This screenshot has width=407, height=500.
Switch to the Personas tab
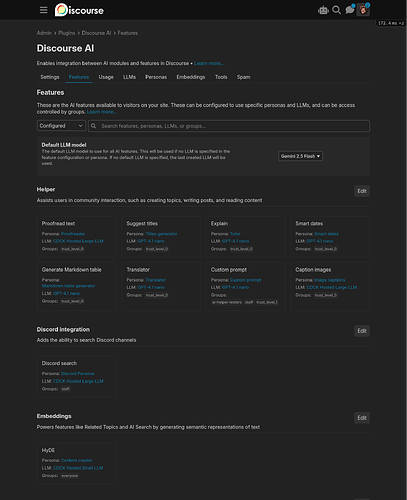click(156, 77)
